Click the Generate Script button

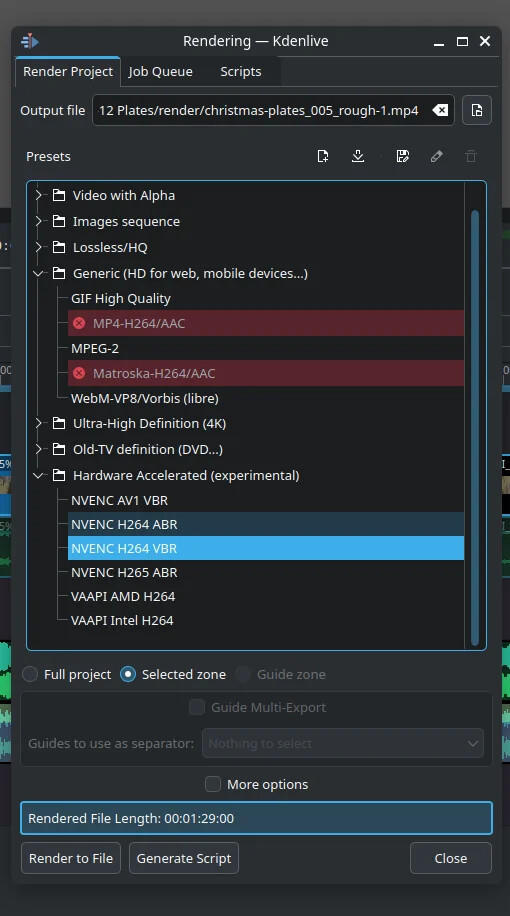tap(184, 858)
